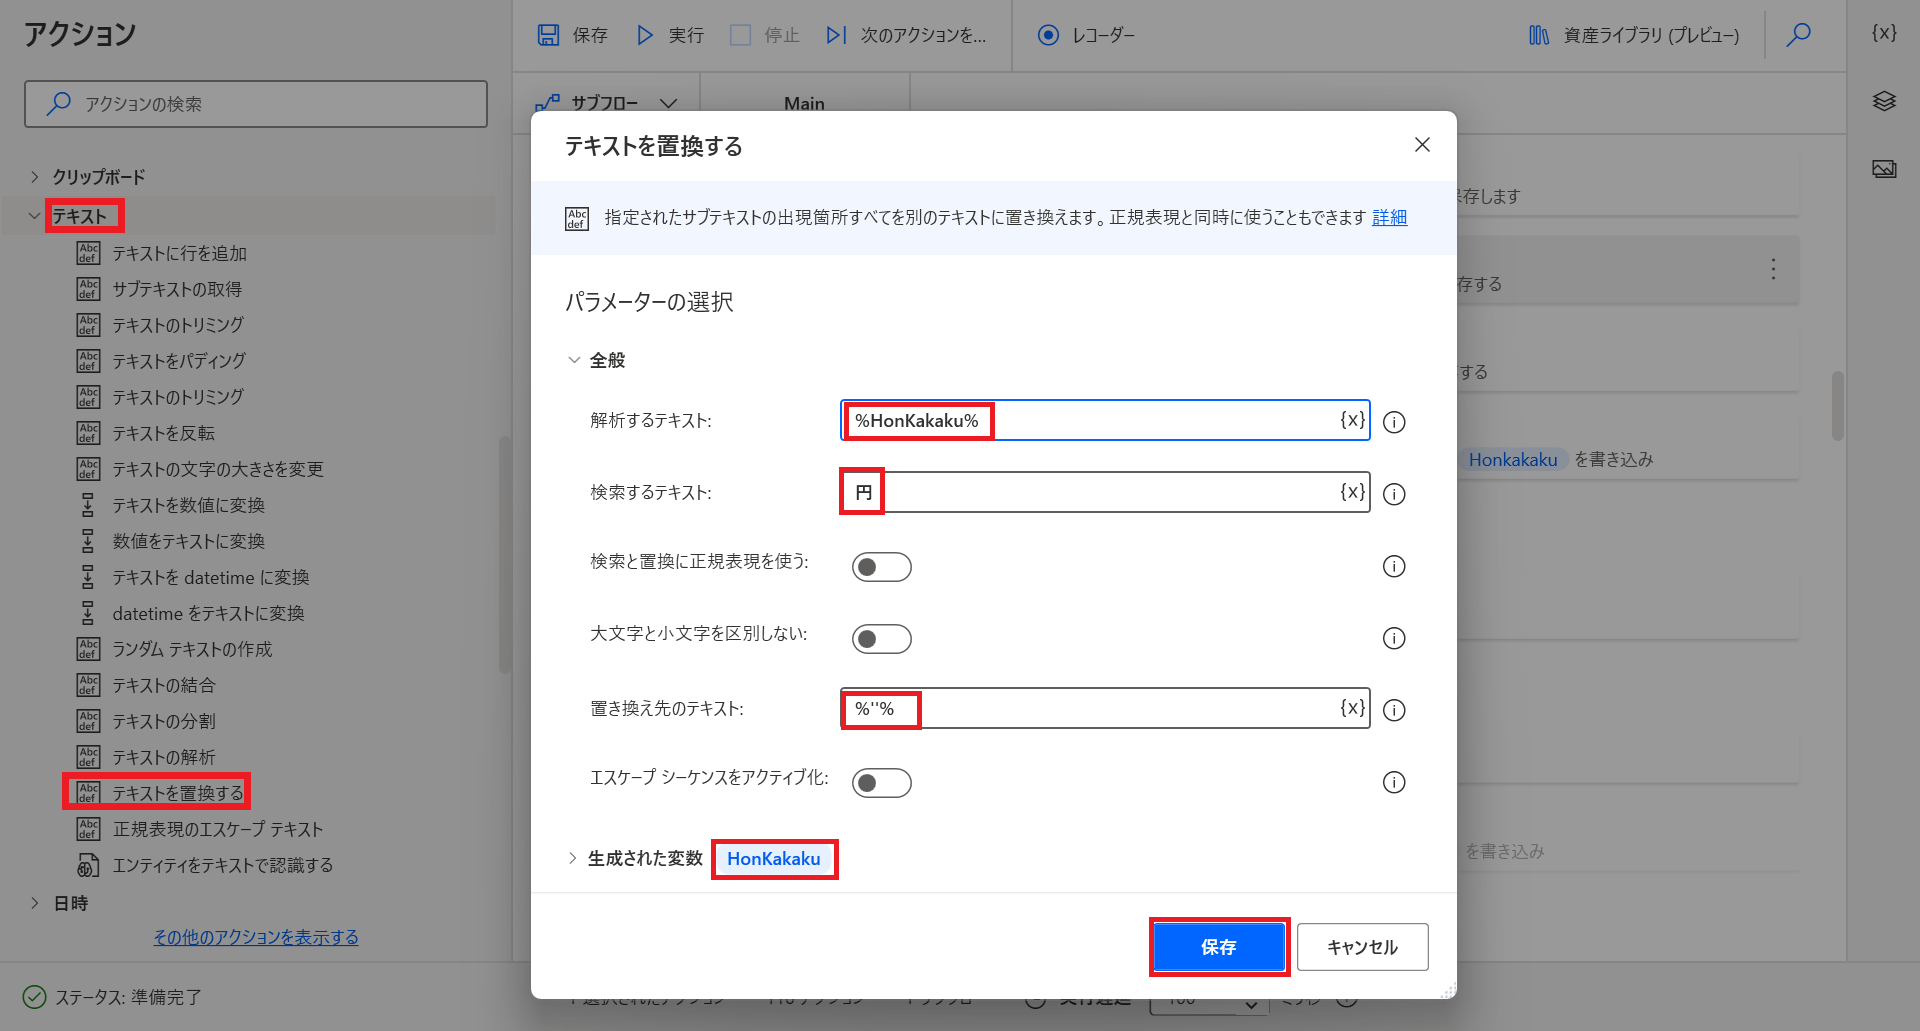
Task: Open the 詳細 link
Action: click(x=1390, y=218)
